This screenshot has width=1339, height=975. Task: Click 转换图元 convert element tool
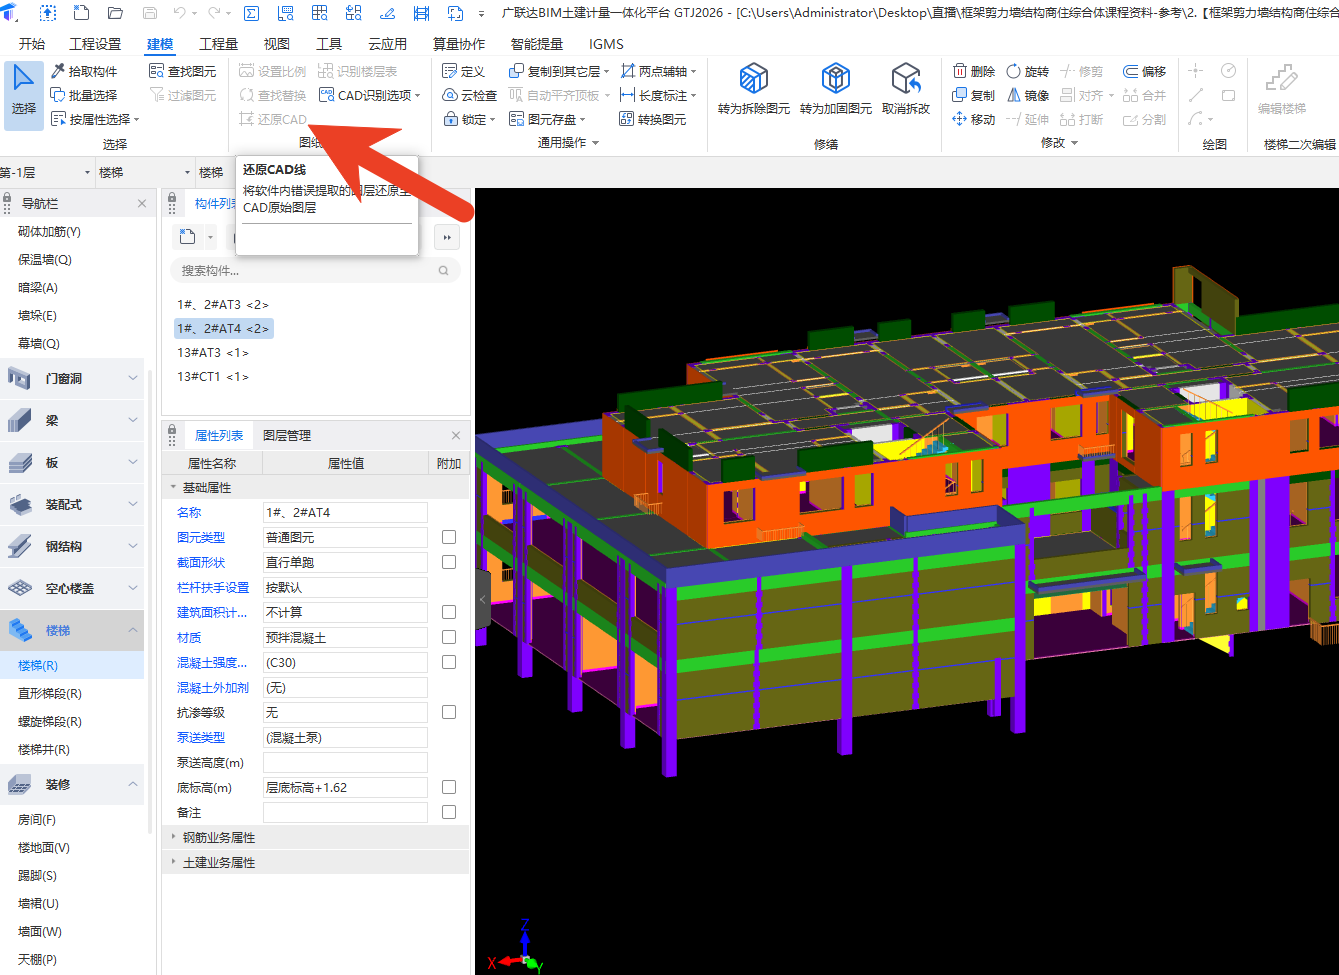click(x=653, y=119)
